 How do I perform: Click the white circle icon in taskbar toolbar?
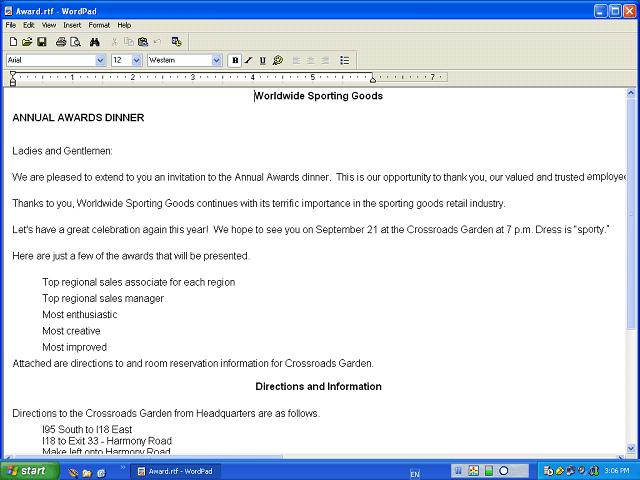tap(504, 471)
